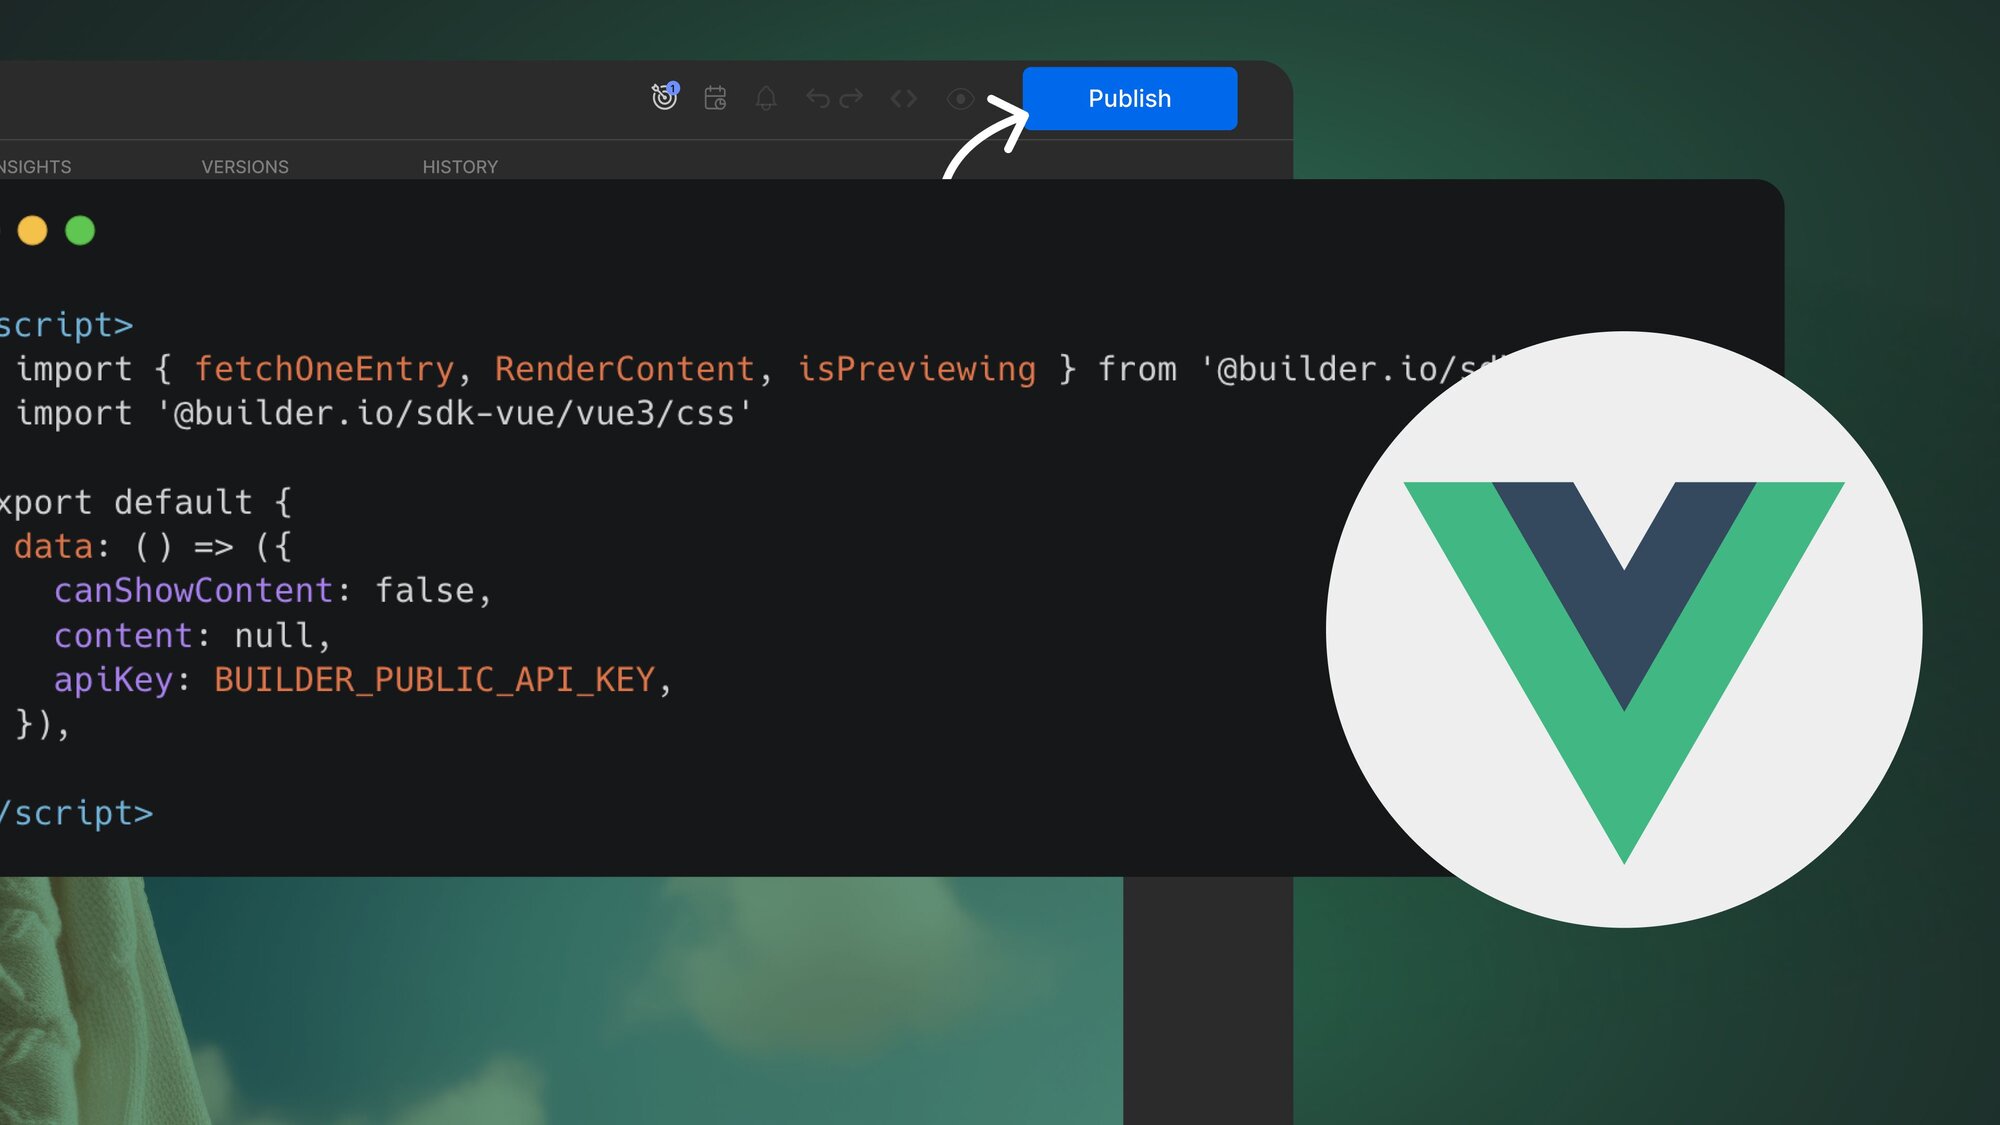Toggle the preview eye icon
This screenshot has width=2000, height=1125.
click(x=960, y=98)
